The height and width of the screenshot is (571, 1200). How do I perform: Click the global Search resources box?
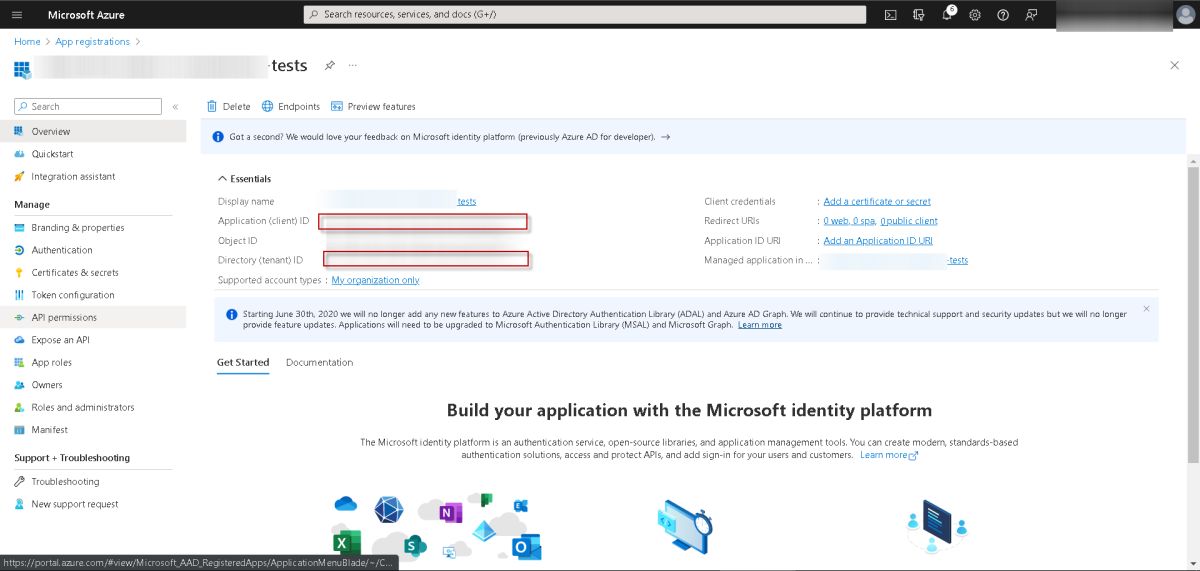(585, 15)
